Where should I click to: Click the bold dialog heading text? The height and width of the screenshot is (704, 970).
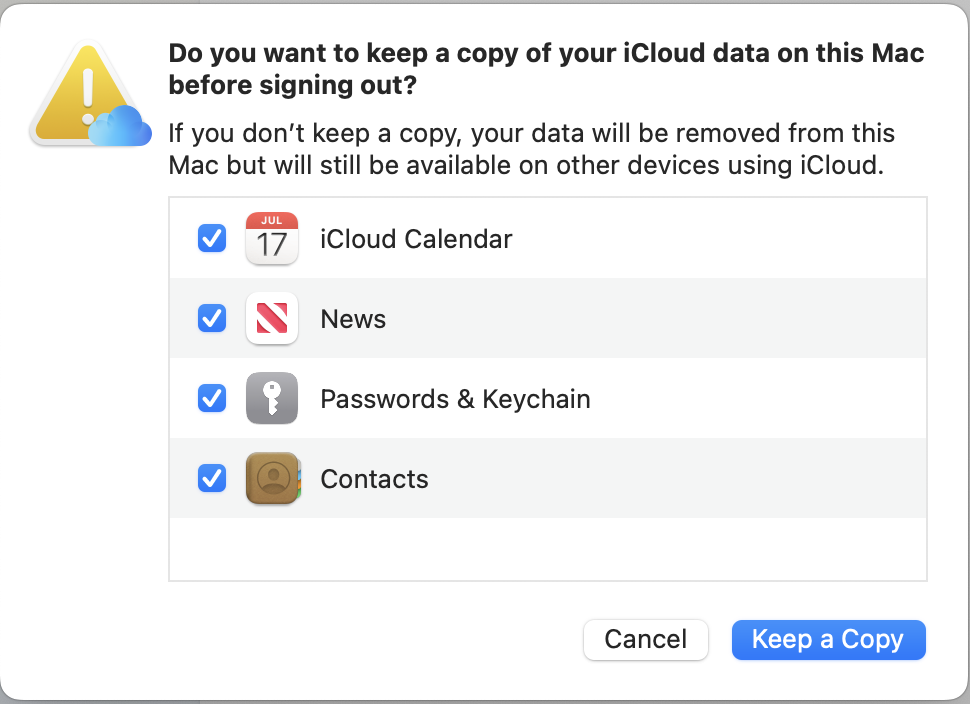coord(546,70)
